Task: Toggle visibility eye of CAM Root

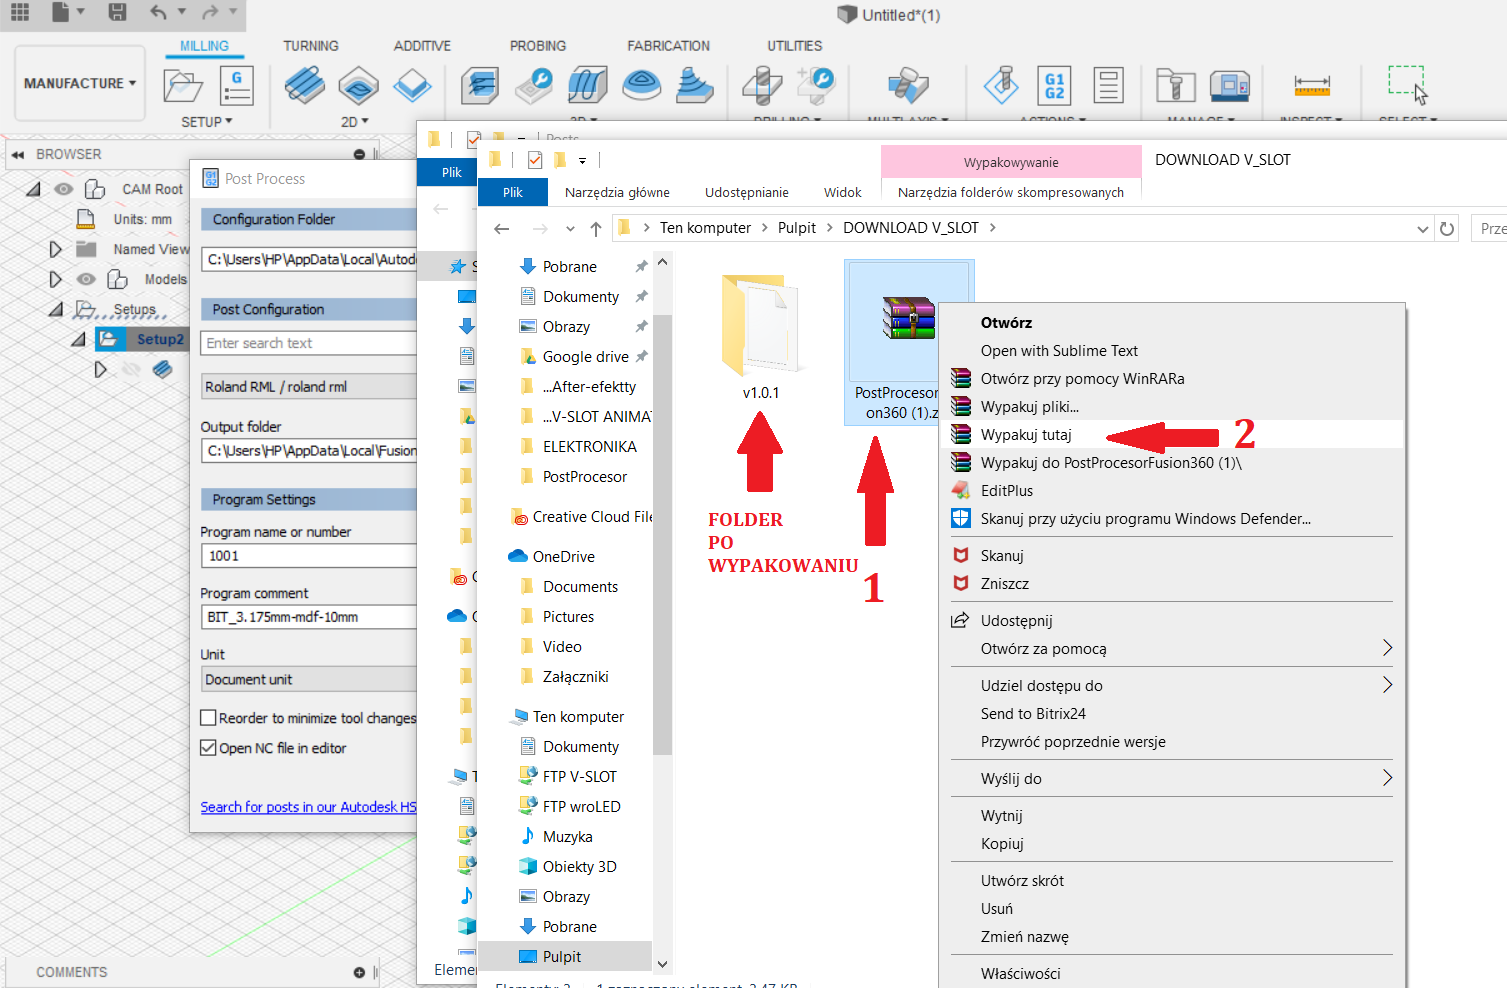Action: tap(64, 189)
